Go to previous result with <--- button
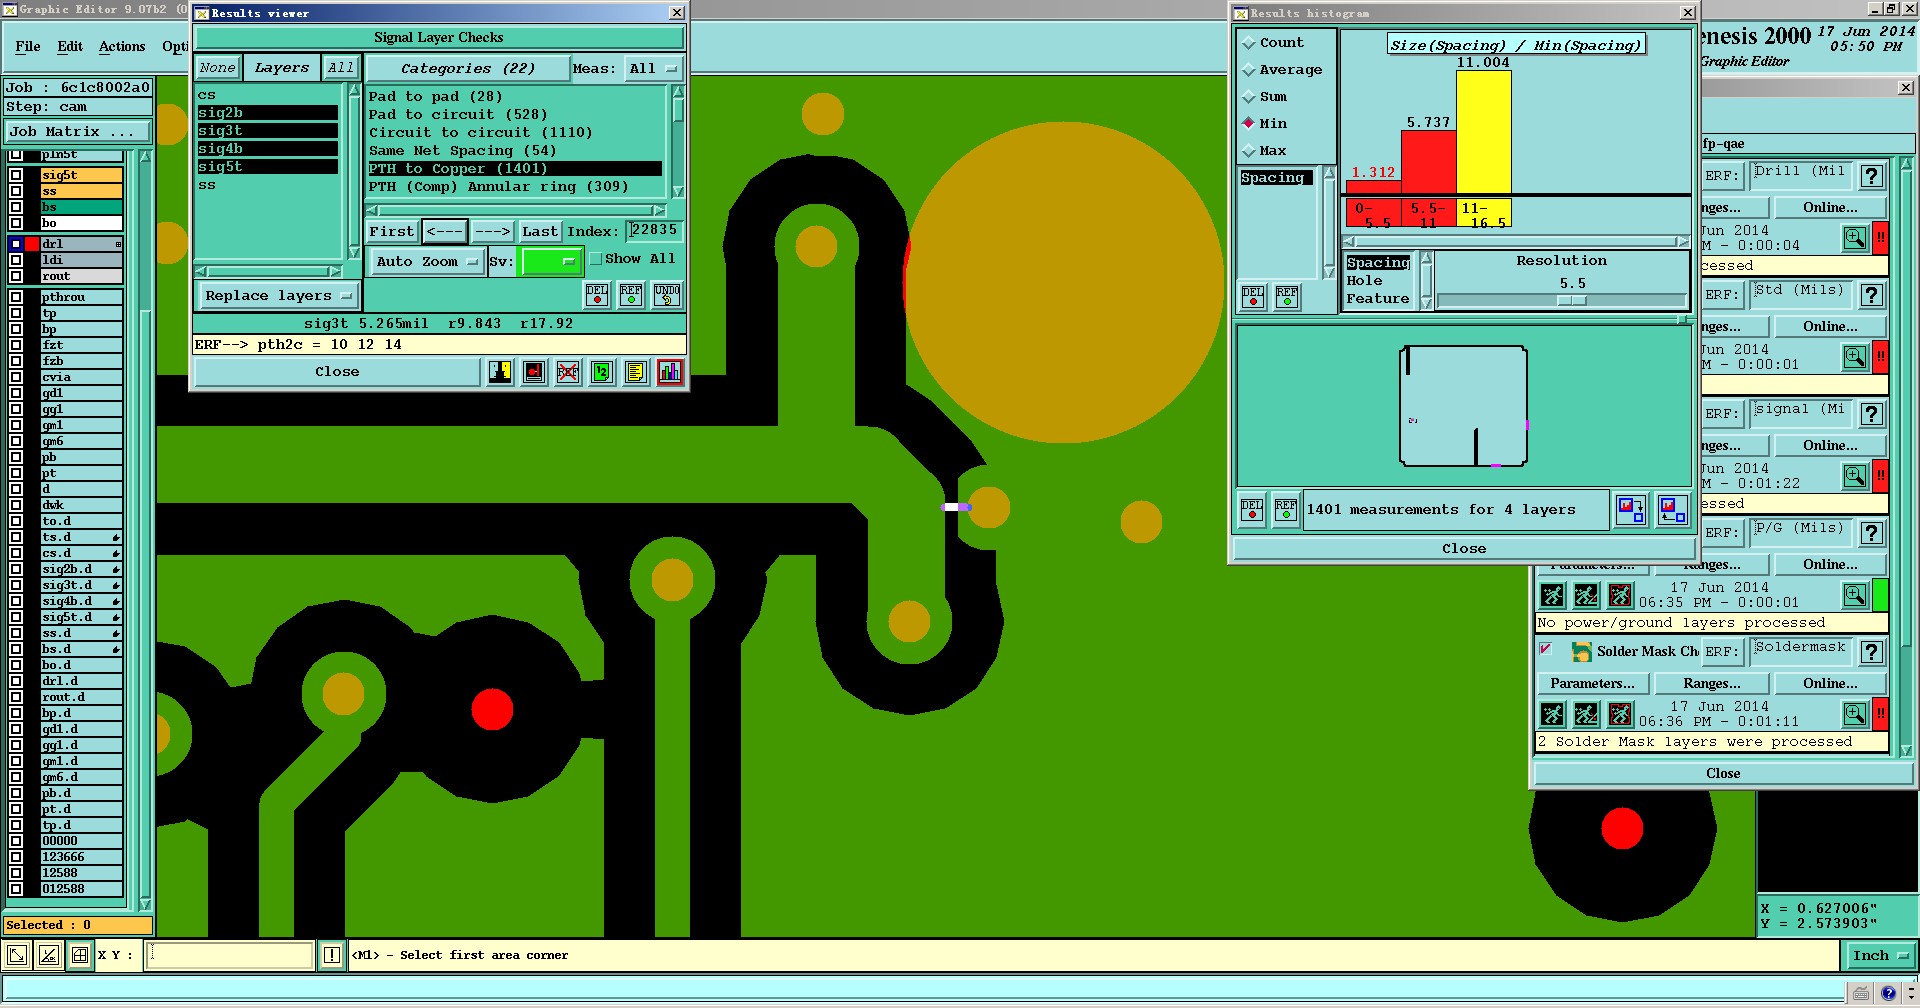 click(x=444, y=232)
